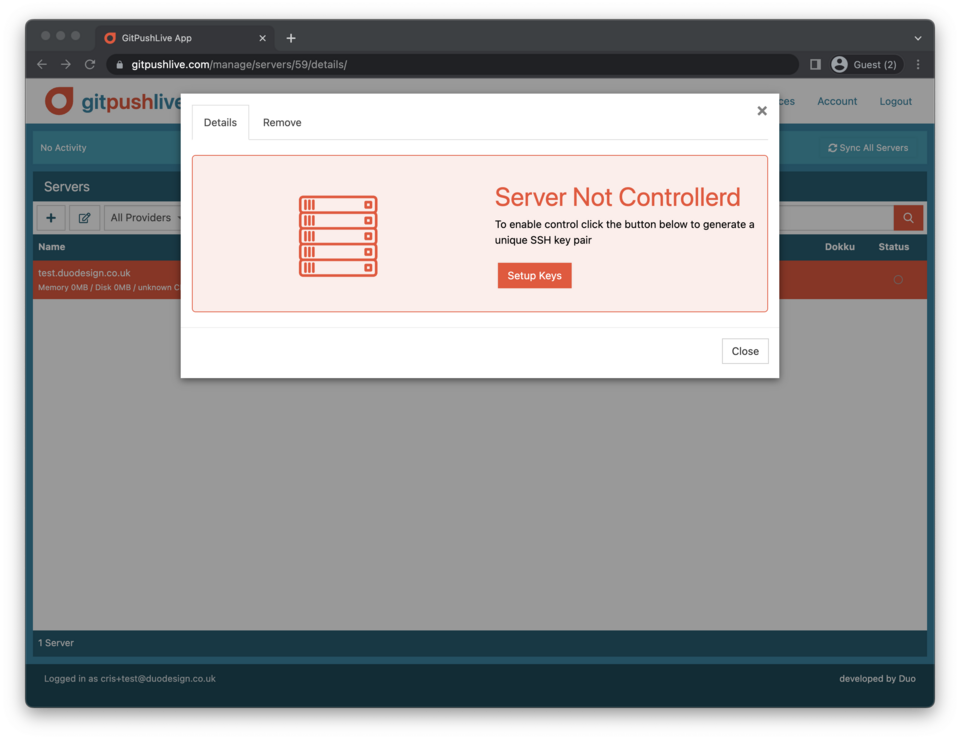
Task: Click the server rack illustration
Action: [x=338, y=236]
